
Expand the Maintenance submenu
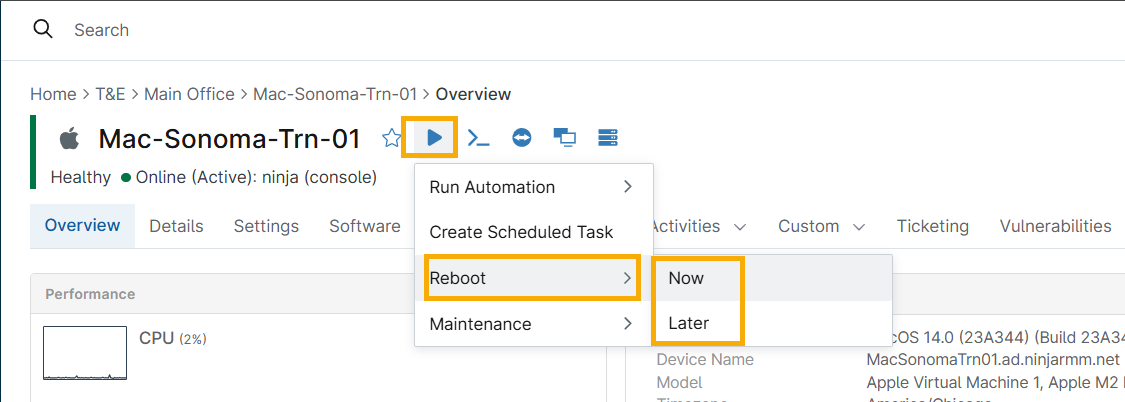pos(532,324)
